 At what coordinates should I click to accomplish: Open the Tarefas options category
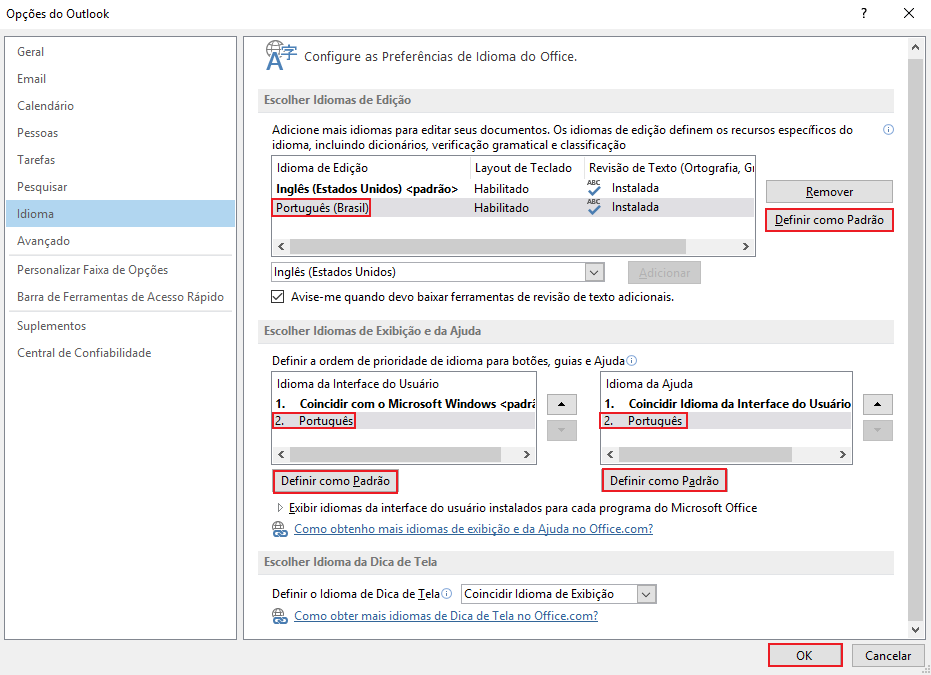click(121, 160)
